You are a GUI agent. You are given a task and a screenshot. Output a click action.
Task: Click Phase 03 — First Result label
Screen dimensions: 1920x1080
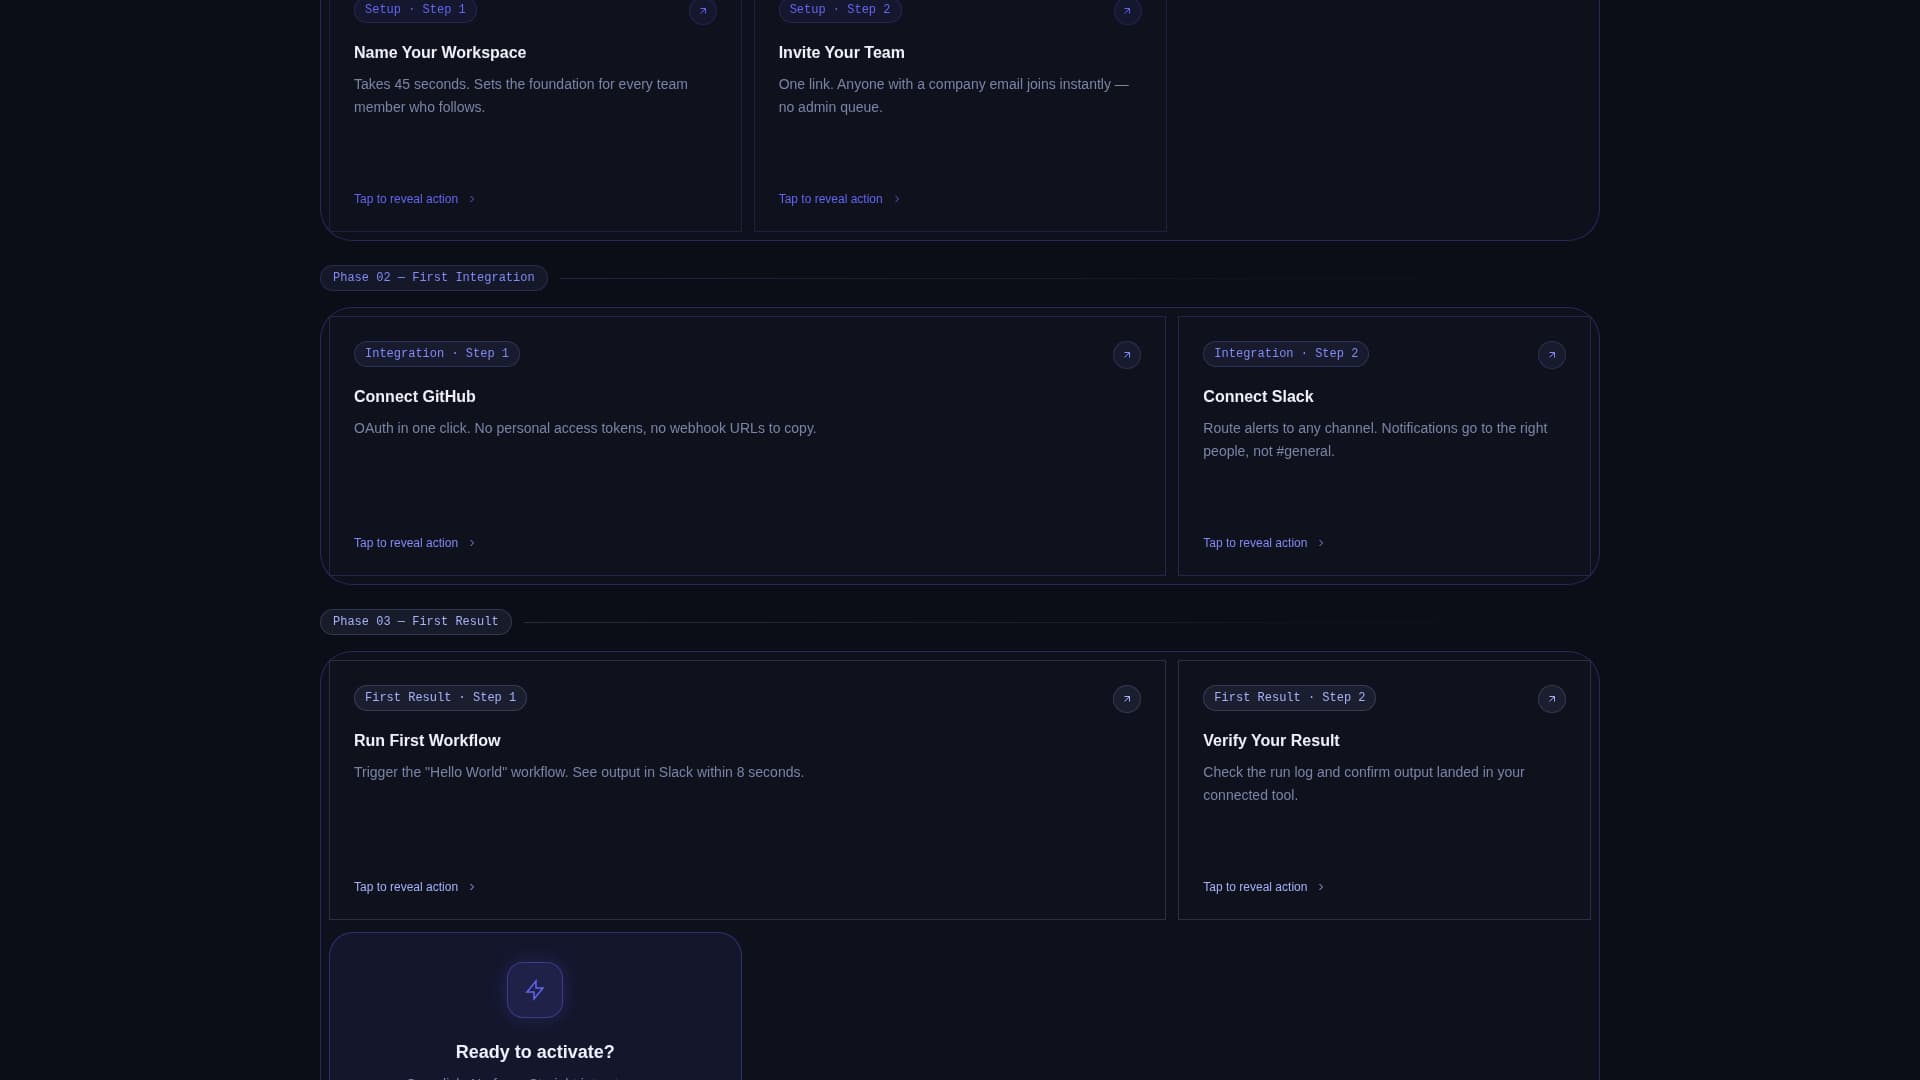coord(416,622)
